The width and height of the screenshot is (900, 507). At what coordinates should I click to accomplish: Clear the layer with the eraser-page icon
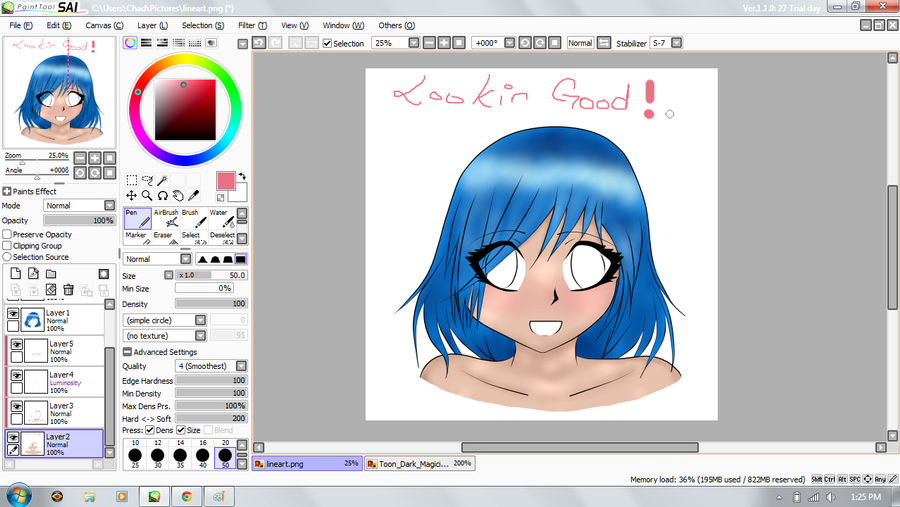51,289
